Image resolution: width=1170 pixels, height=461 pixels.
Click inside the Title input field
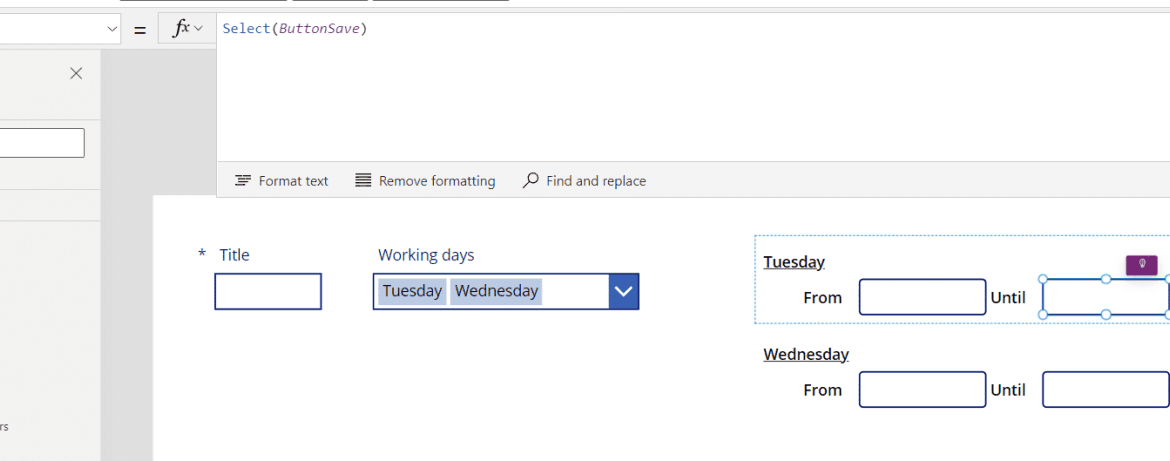coord(268,291)
